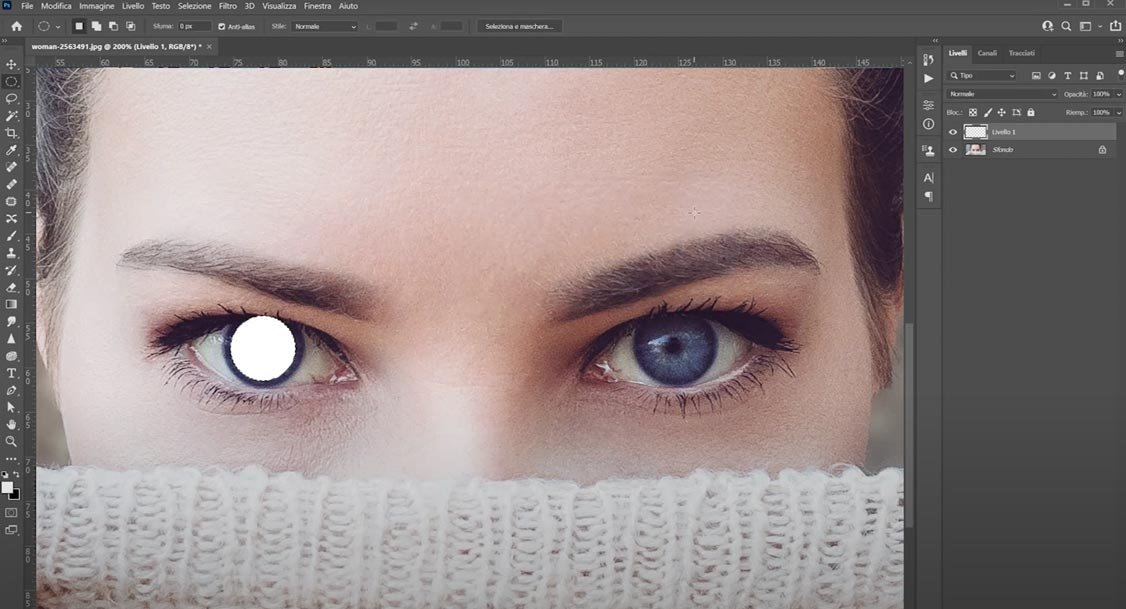Click the swap foreground/background colors arrow
This screenshot has height=609, width=1126.
pos(17,474)
